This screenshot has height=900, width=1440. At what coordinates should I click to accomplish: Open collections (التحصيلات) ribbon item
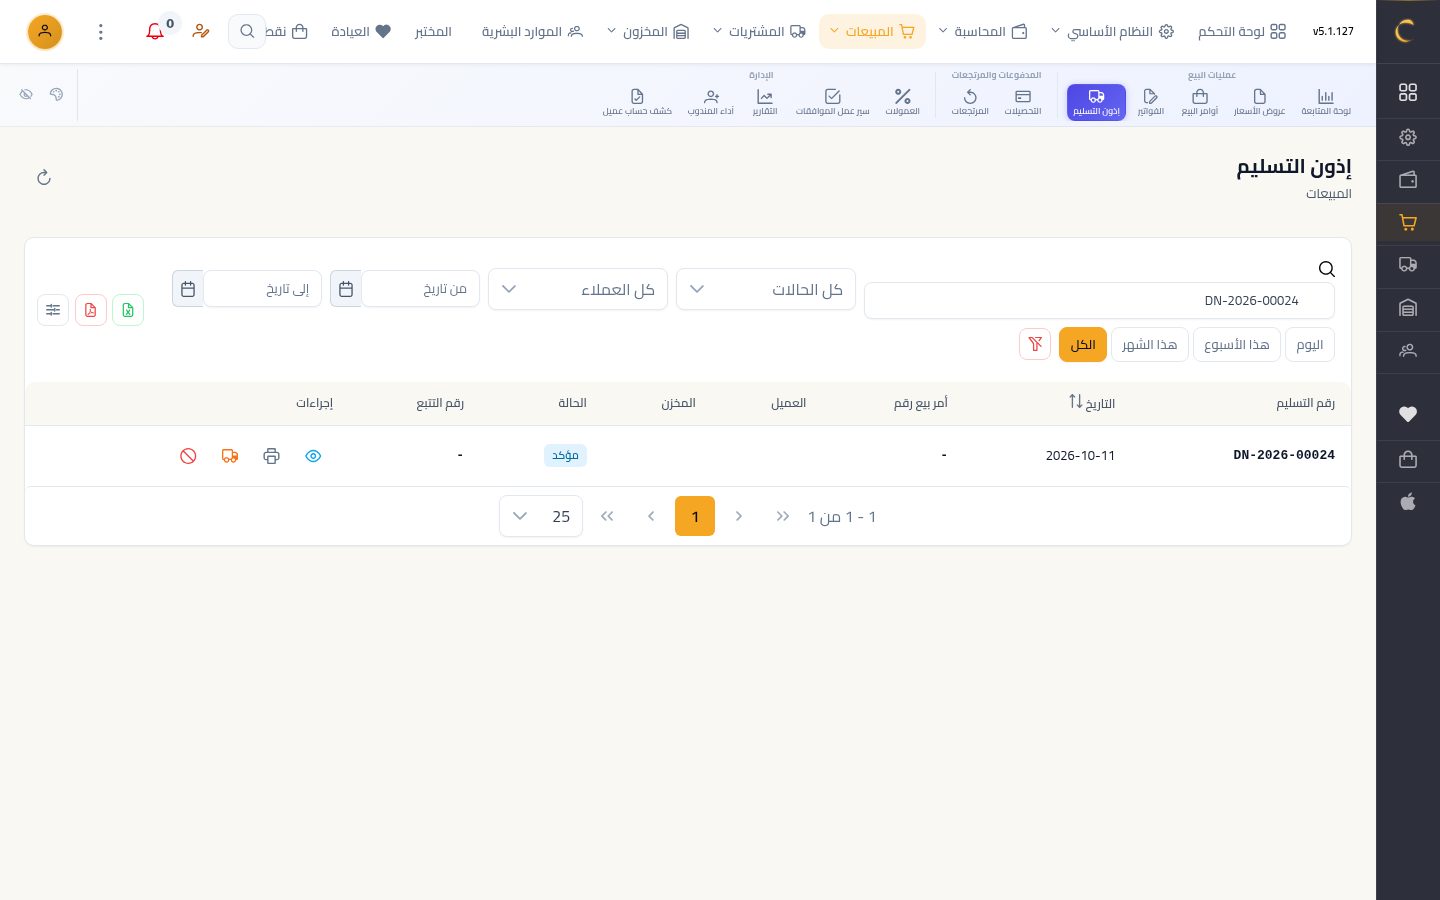[x=1023, y=101]
